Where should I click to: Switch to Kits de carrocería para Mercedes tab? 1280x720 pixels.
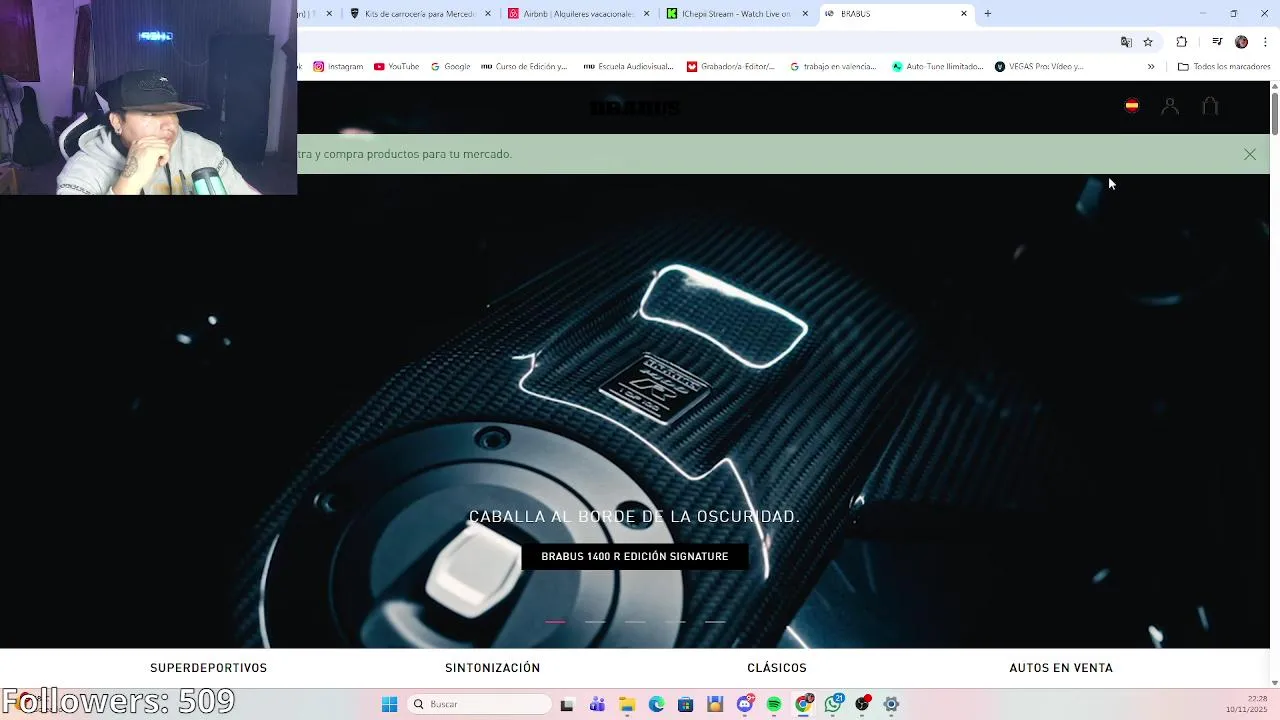[x=420, y=14]
